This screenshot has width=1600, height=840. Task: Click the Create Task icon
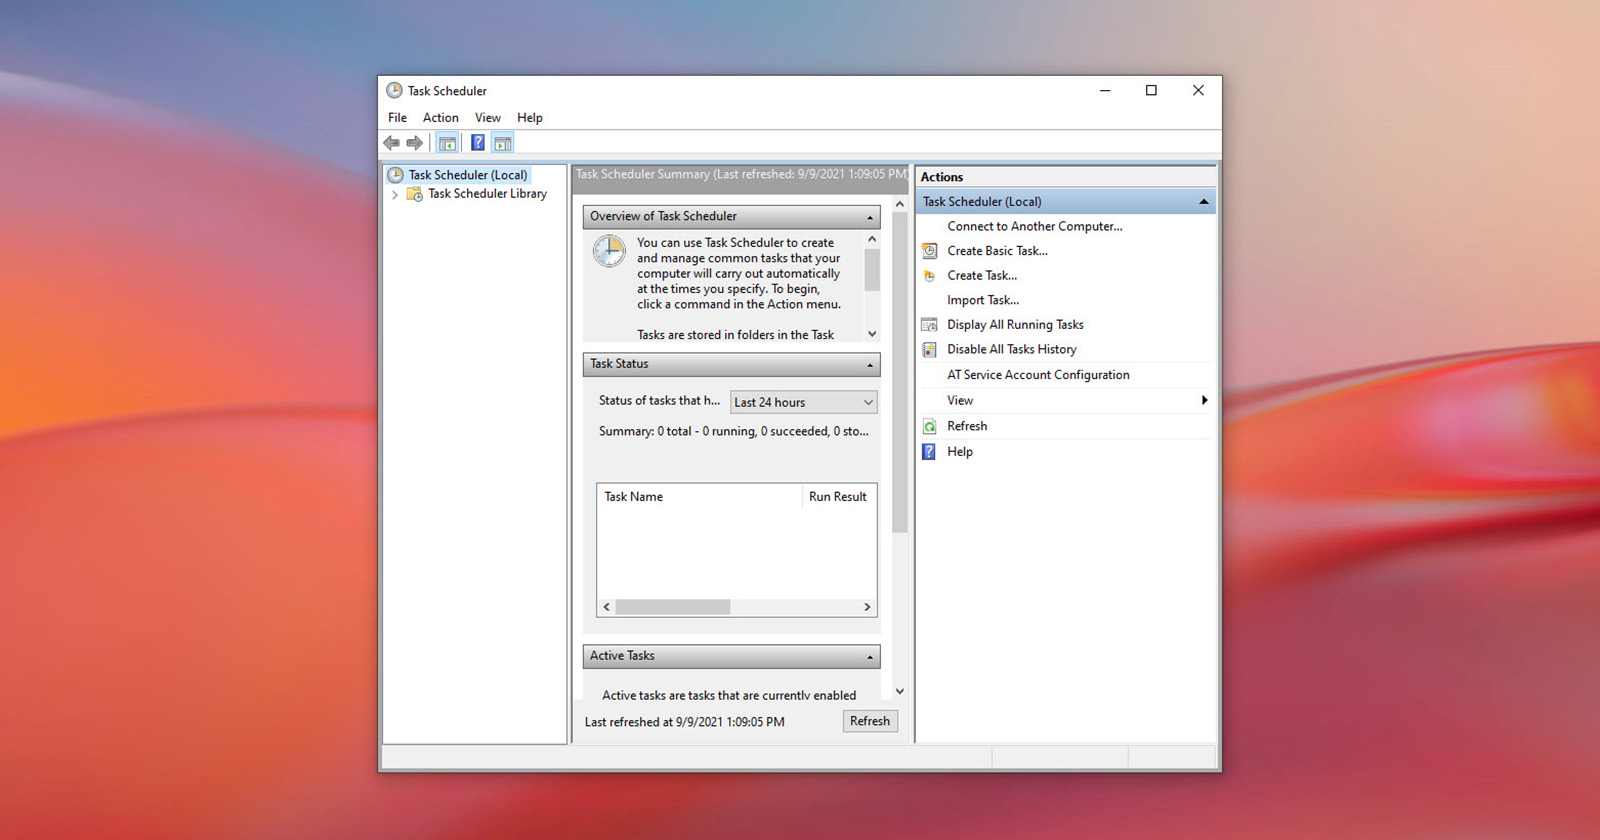coord(929,276)
